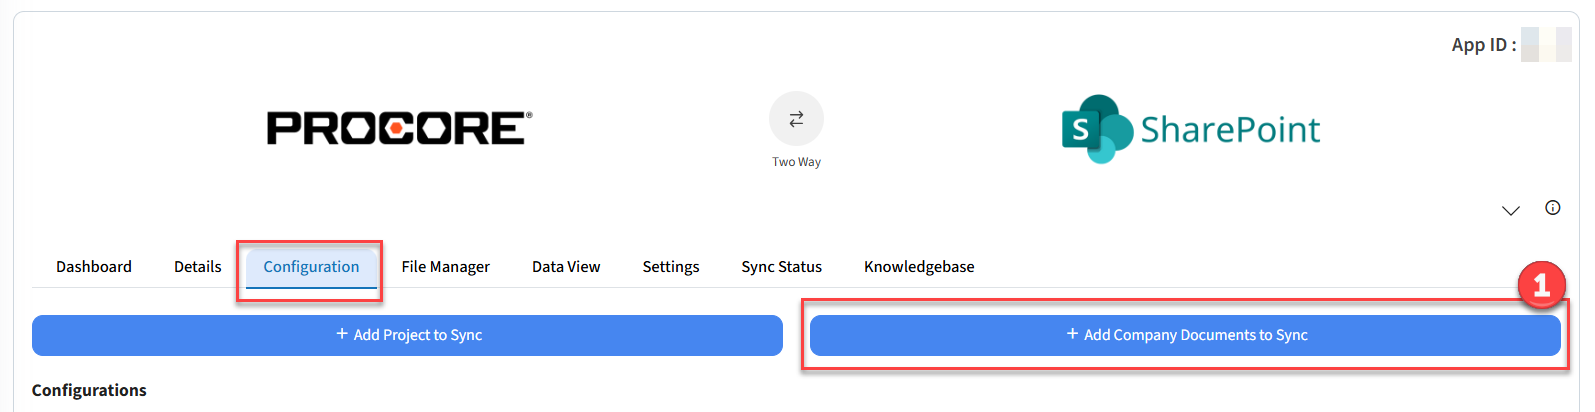Click the two-way sync arrows icon
Viewport: 1595px width, 412px height.
click(796, 119)
